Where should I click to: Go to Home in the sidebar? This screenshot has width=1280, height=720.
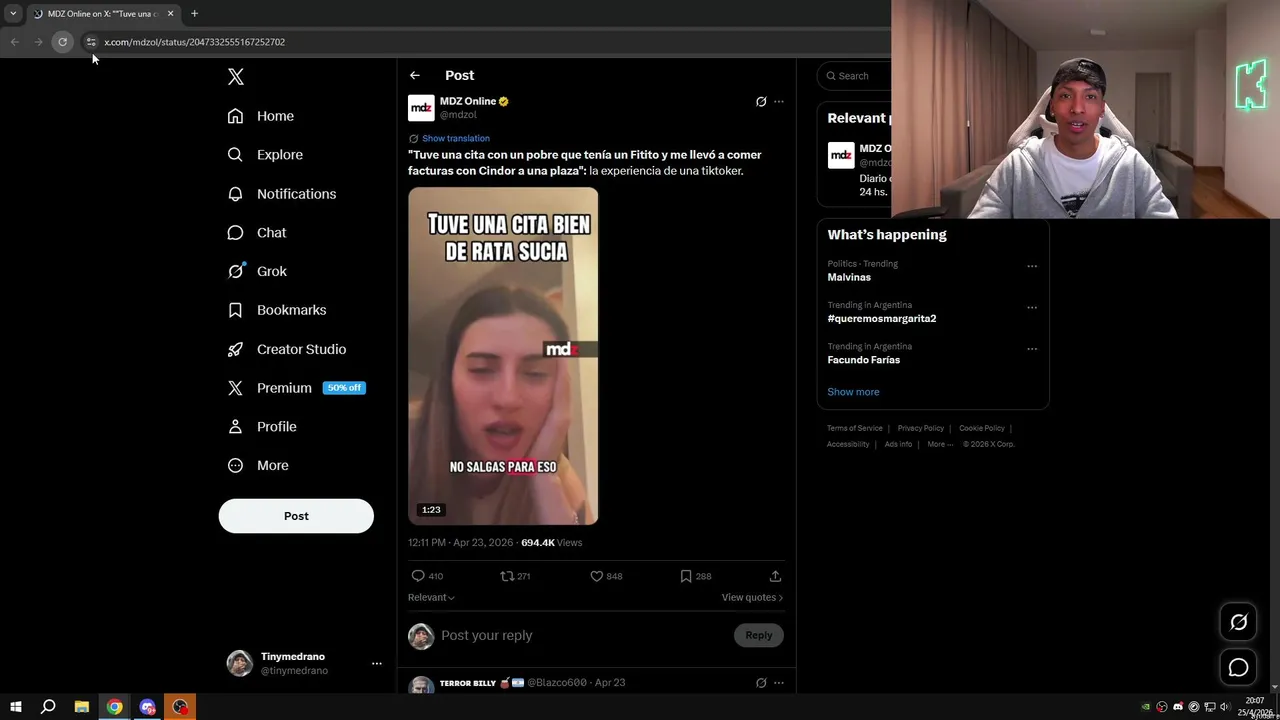tap(261, 116)
